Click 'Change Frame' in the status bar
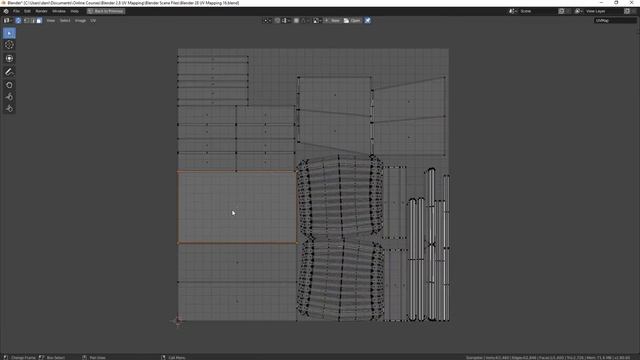Viewport: 640px width, 360px height. coord(23,358)
